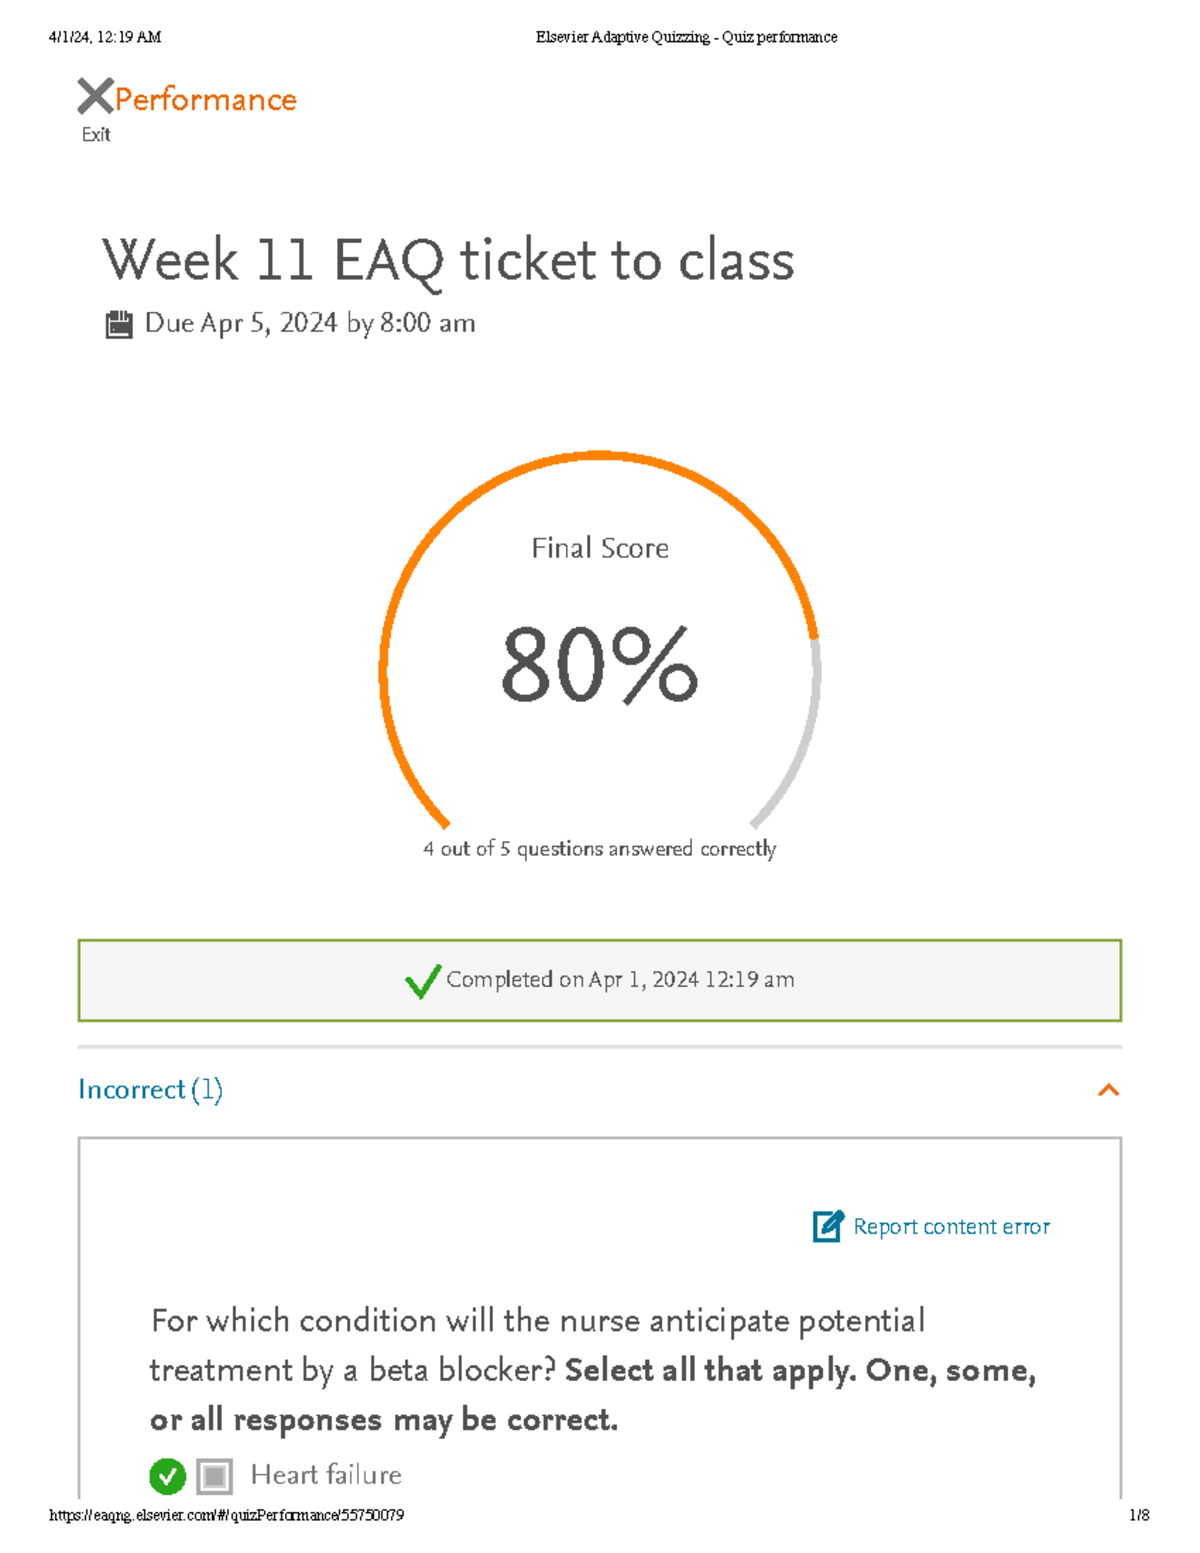
Task: Click the completion status banner
Action: 600,980
